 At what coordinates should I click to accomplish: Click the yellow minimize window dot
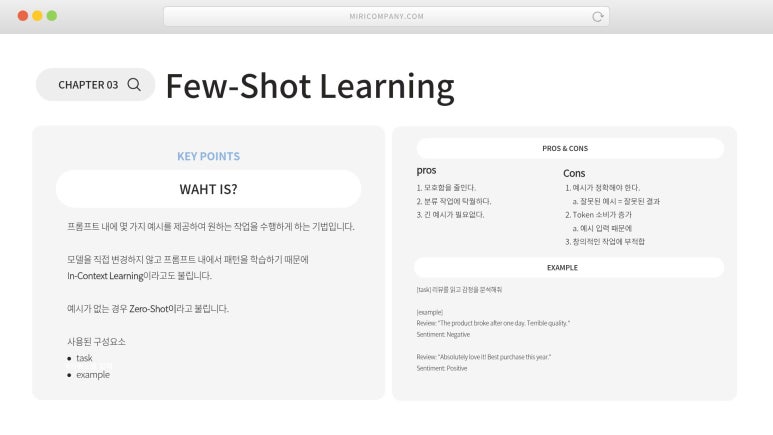pyautogui.click(x=37, y=16)
